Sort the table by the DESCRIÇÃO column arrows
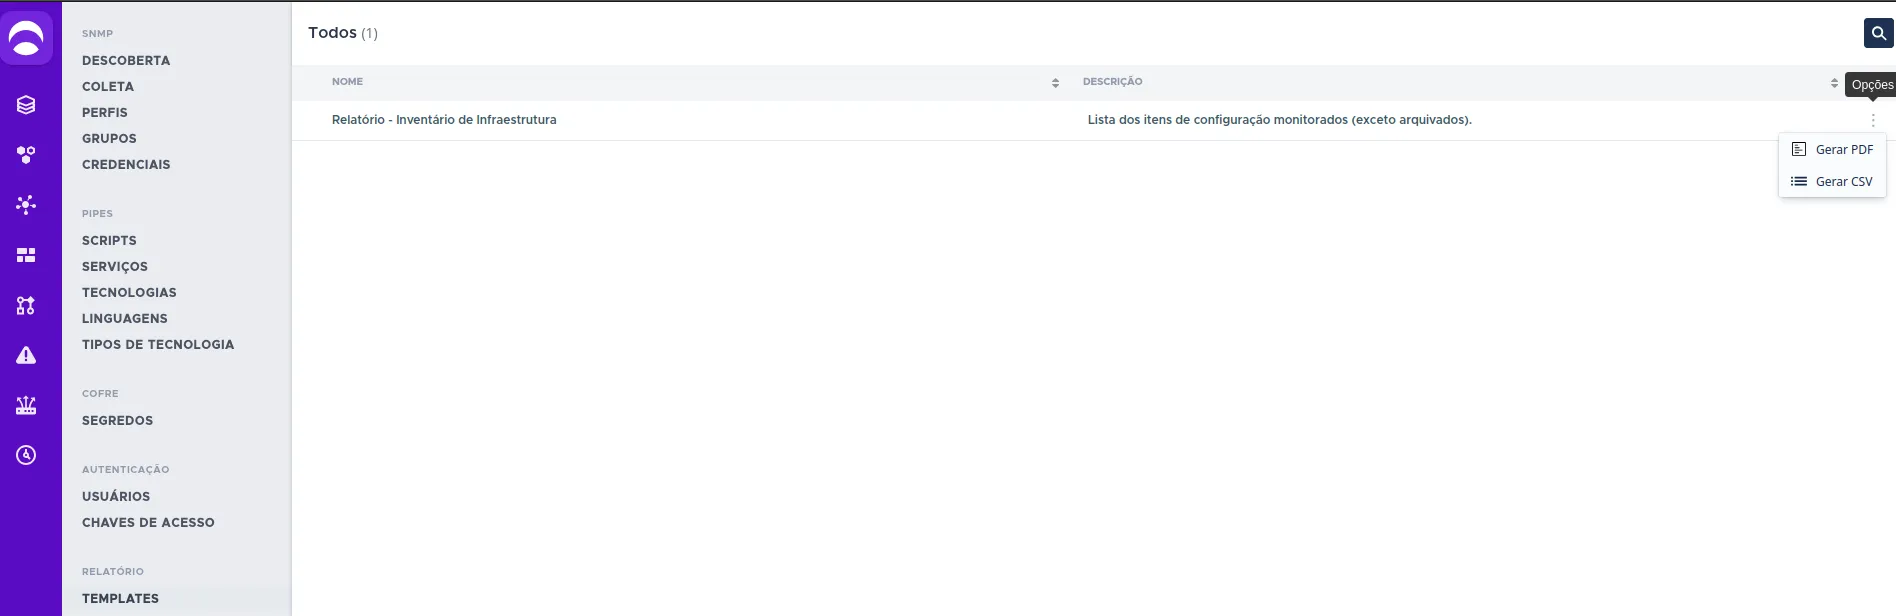Image resolution: width=1896 pixels, height=616 pixels. [x=1834, y=83]
